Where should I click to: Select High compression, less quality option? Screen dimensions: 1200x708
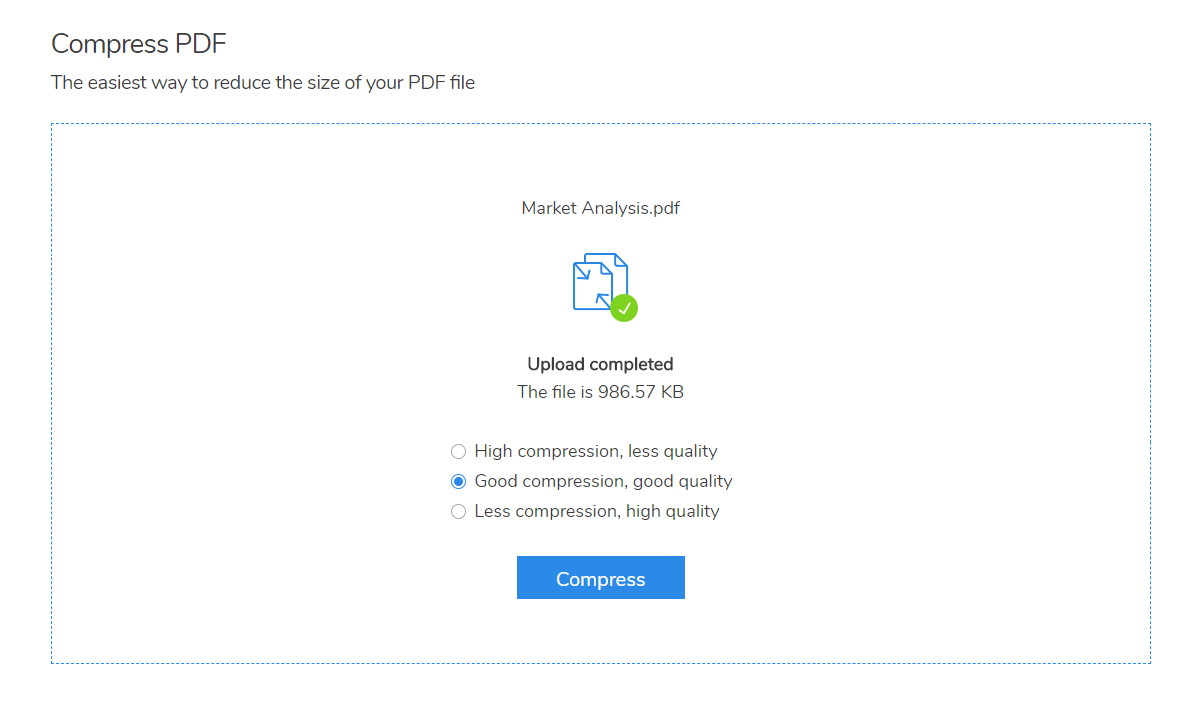point(458,451)
